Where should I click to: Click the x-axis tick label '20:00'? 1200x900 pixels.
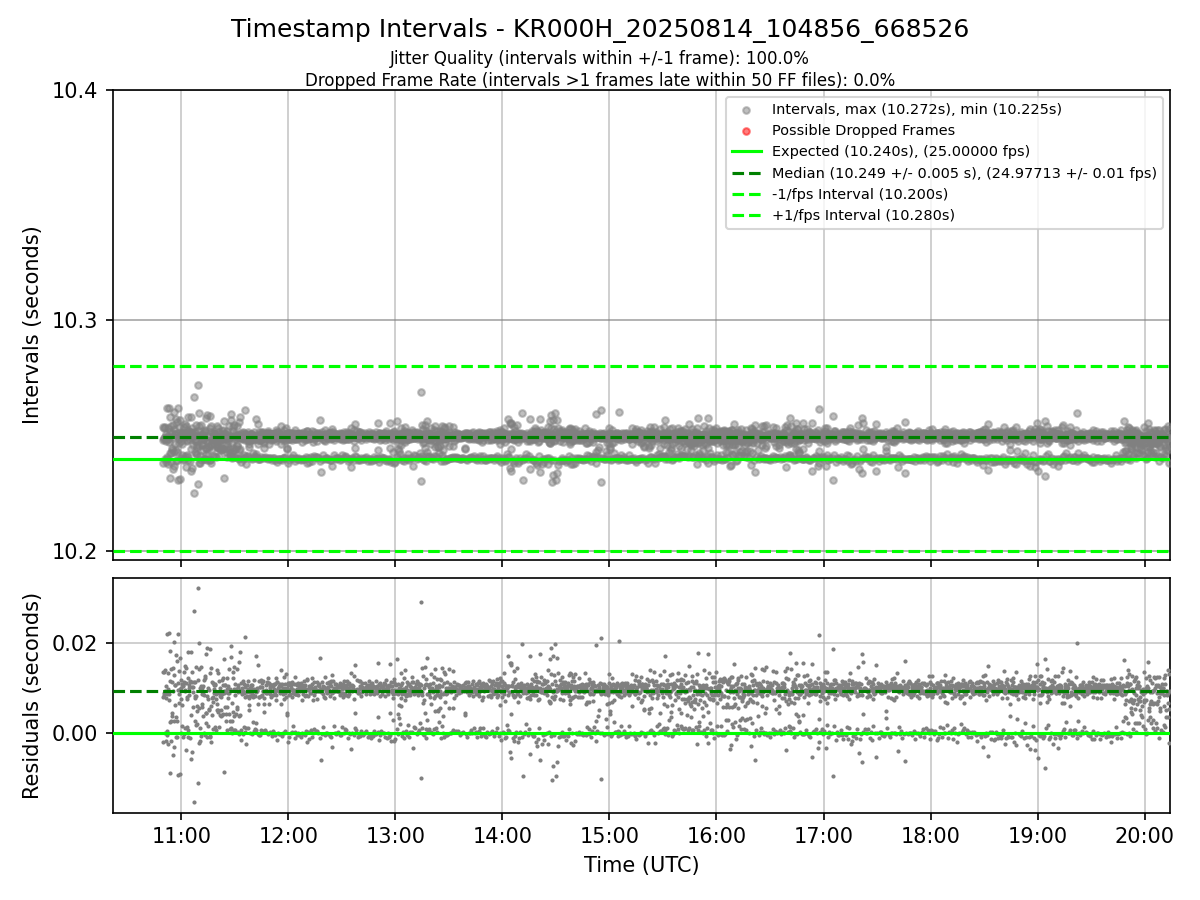coord(1144,834)
